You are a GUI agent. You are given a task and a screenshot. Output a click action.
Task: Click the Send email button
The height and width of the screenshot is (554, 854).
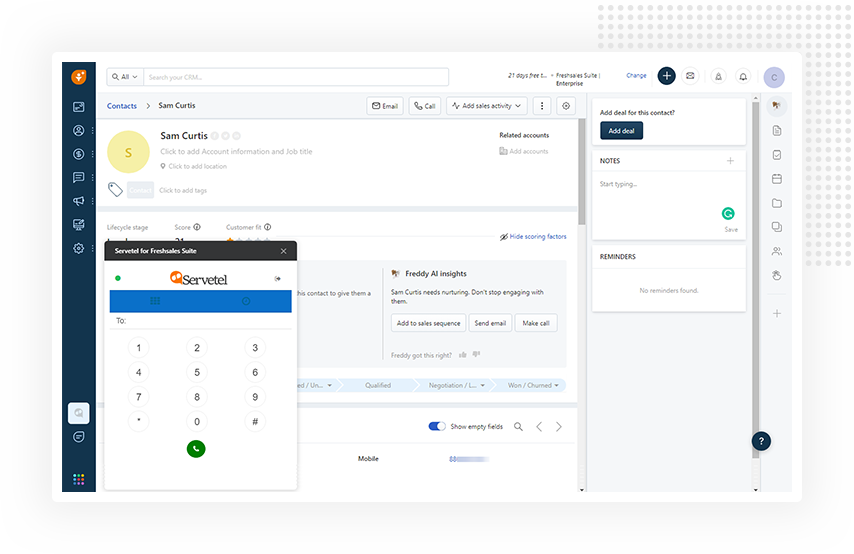(x=490, y=323)
